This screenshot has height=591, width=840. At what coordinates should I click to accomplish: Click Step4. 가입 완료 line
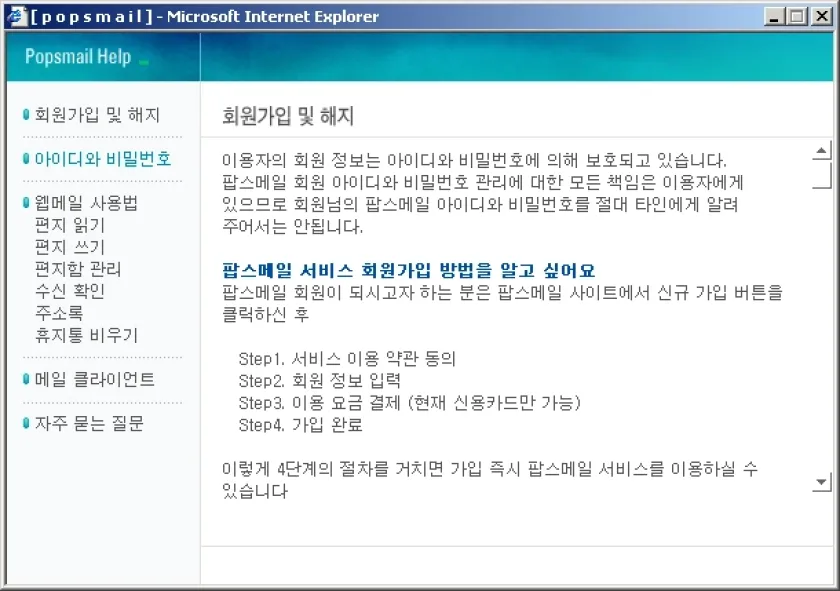click(x=301, y=425)
